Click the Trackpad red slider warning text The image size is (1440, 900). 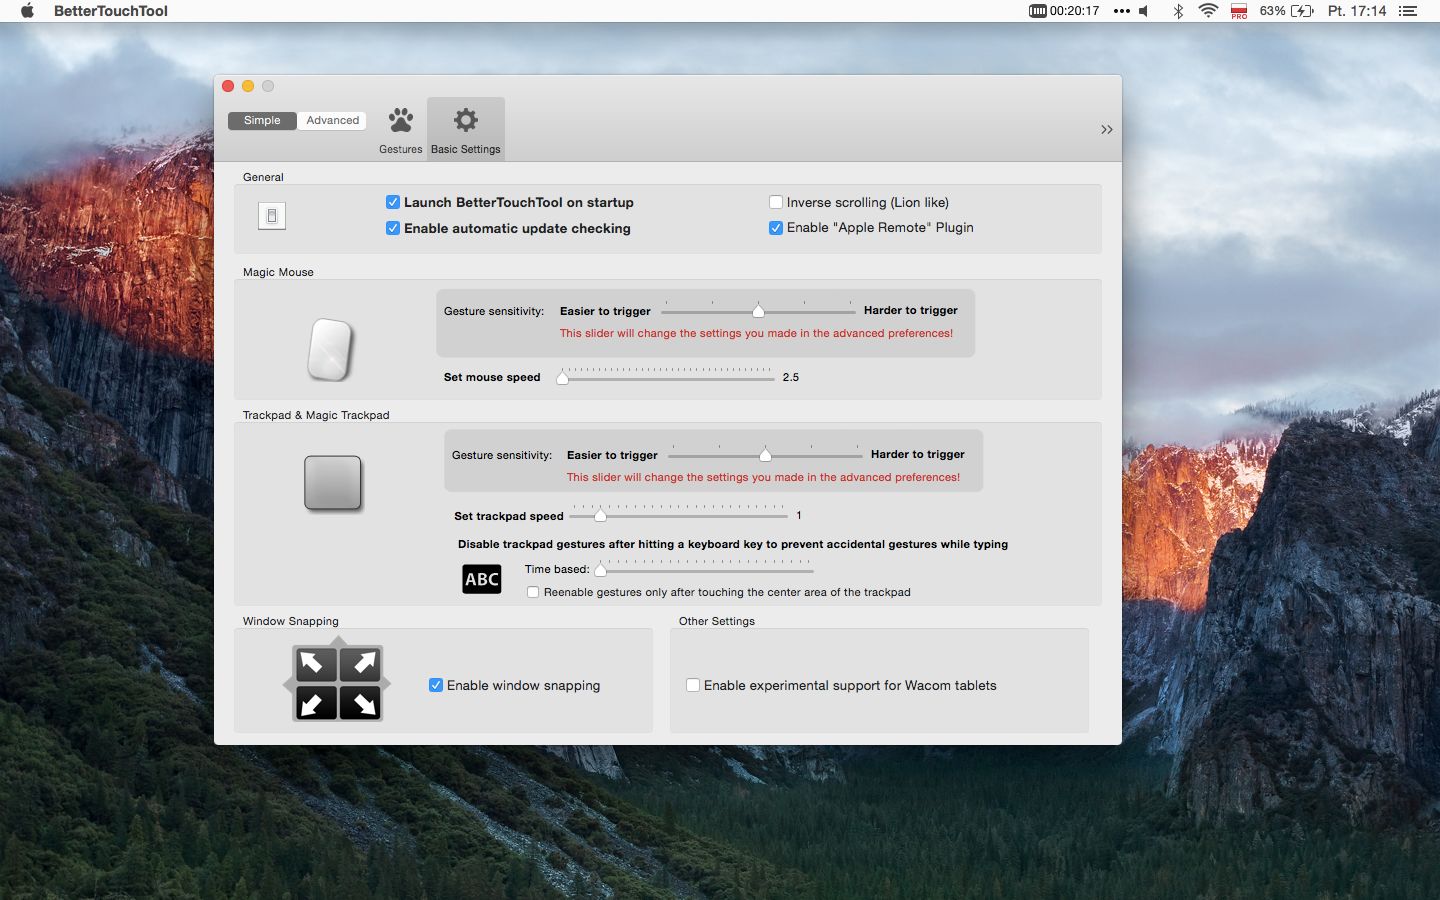(x=763, y=477)
